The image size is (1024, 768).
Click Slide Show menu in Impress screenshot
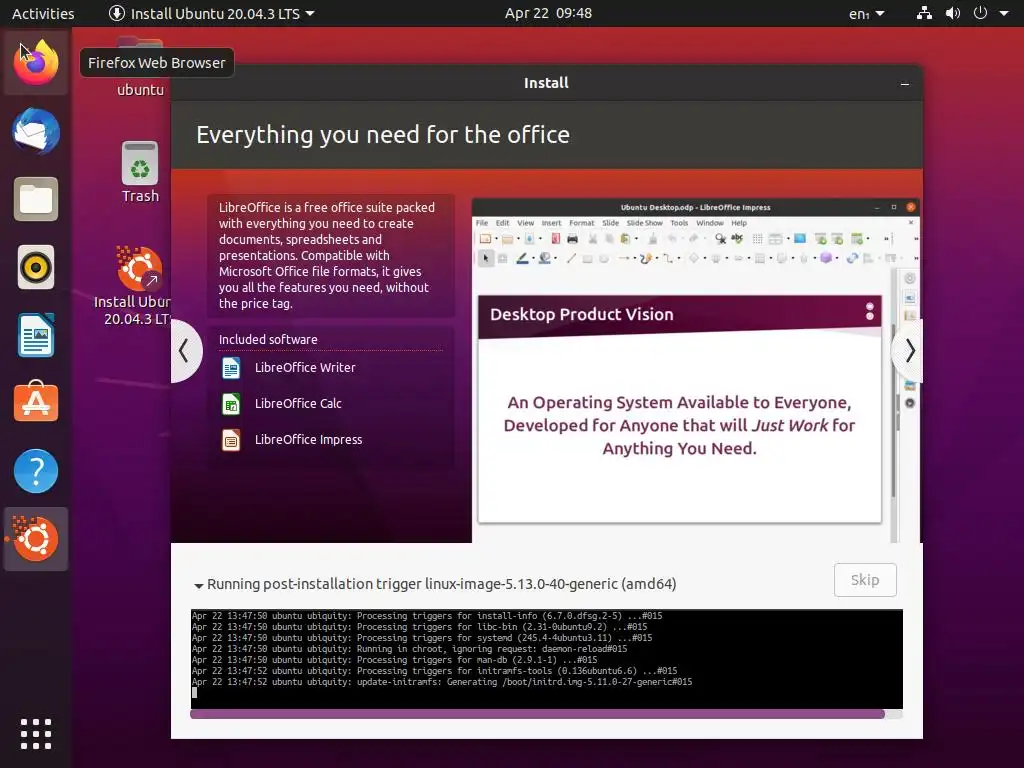click(x=645, y=223)
